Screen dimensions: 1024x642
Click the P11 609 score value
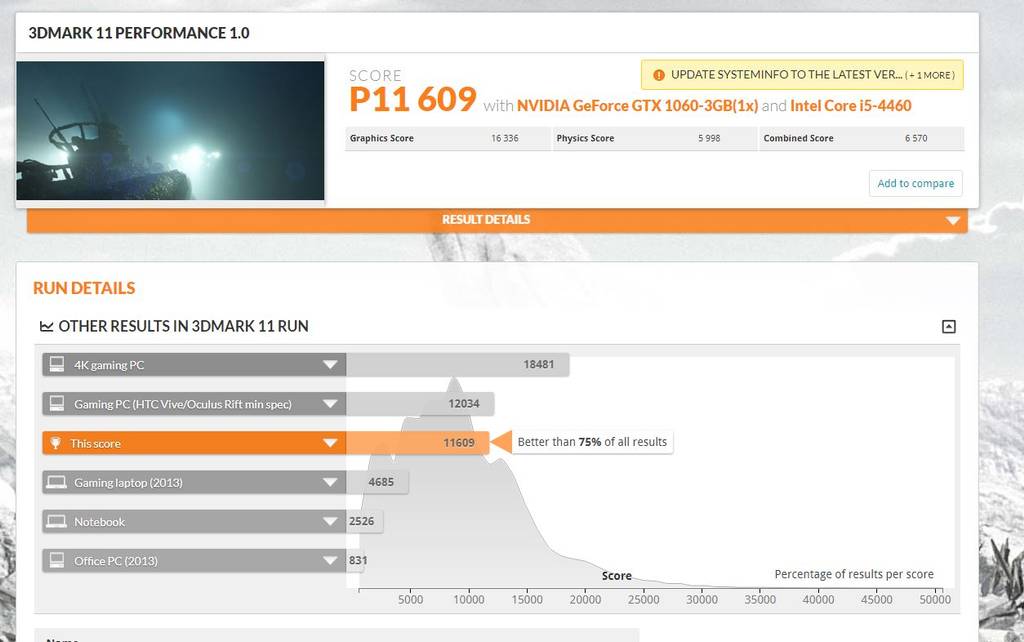pyautogui.click(x=413, y=99)
